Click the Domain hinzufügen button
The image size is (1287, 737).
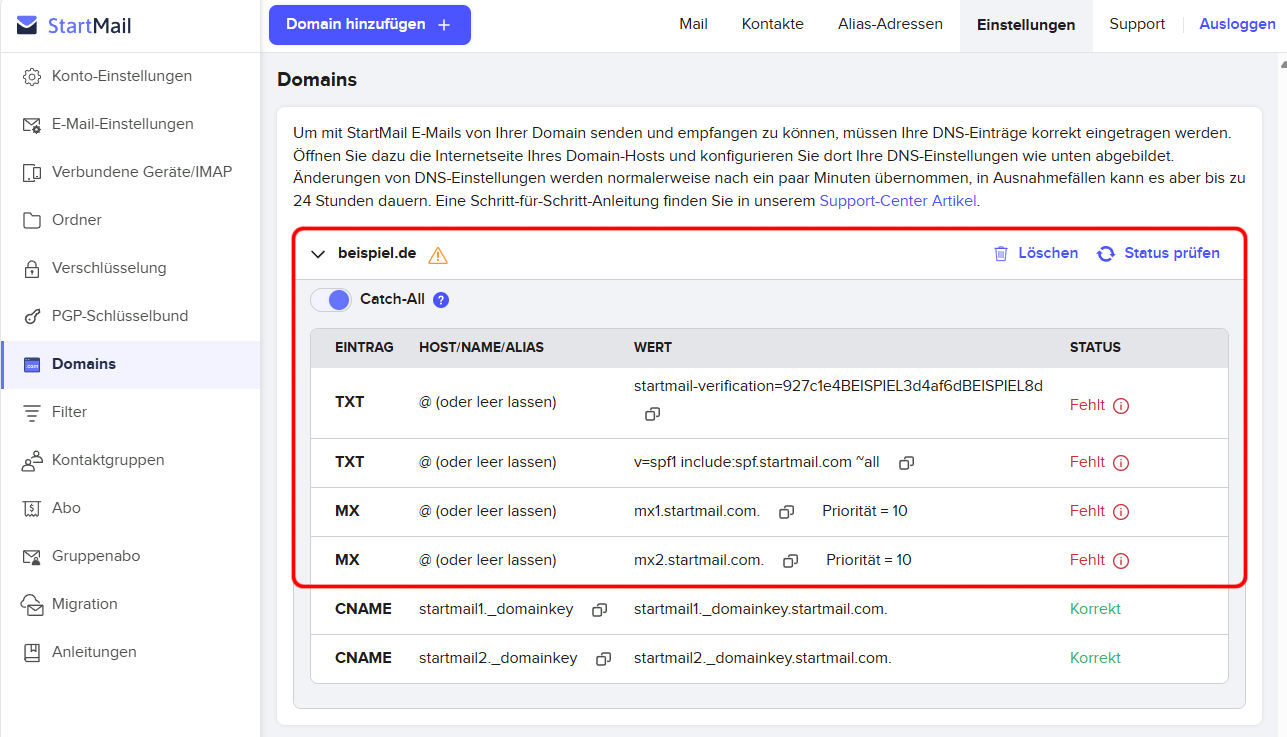click(370, 25)
